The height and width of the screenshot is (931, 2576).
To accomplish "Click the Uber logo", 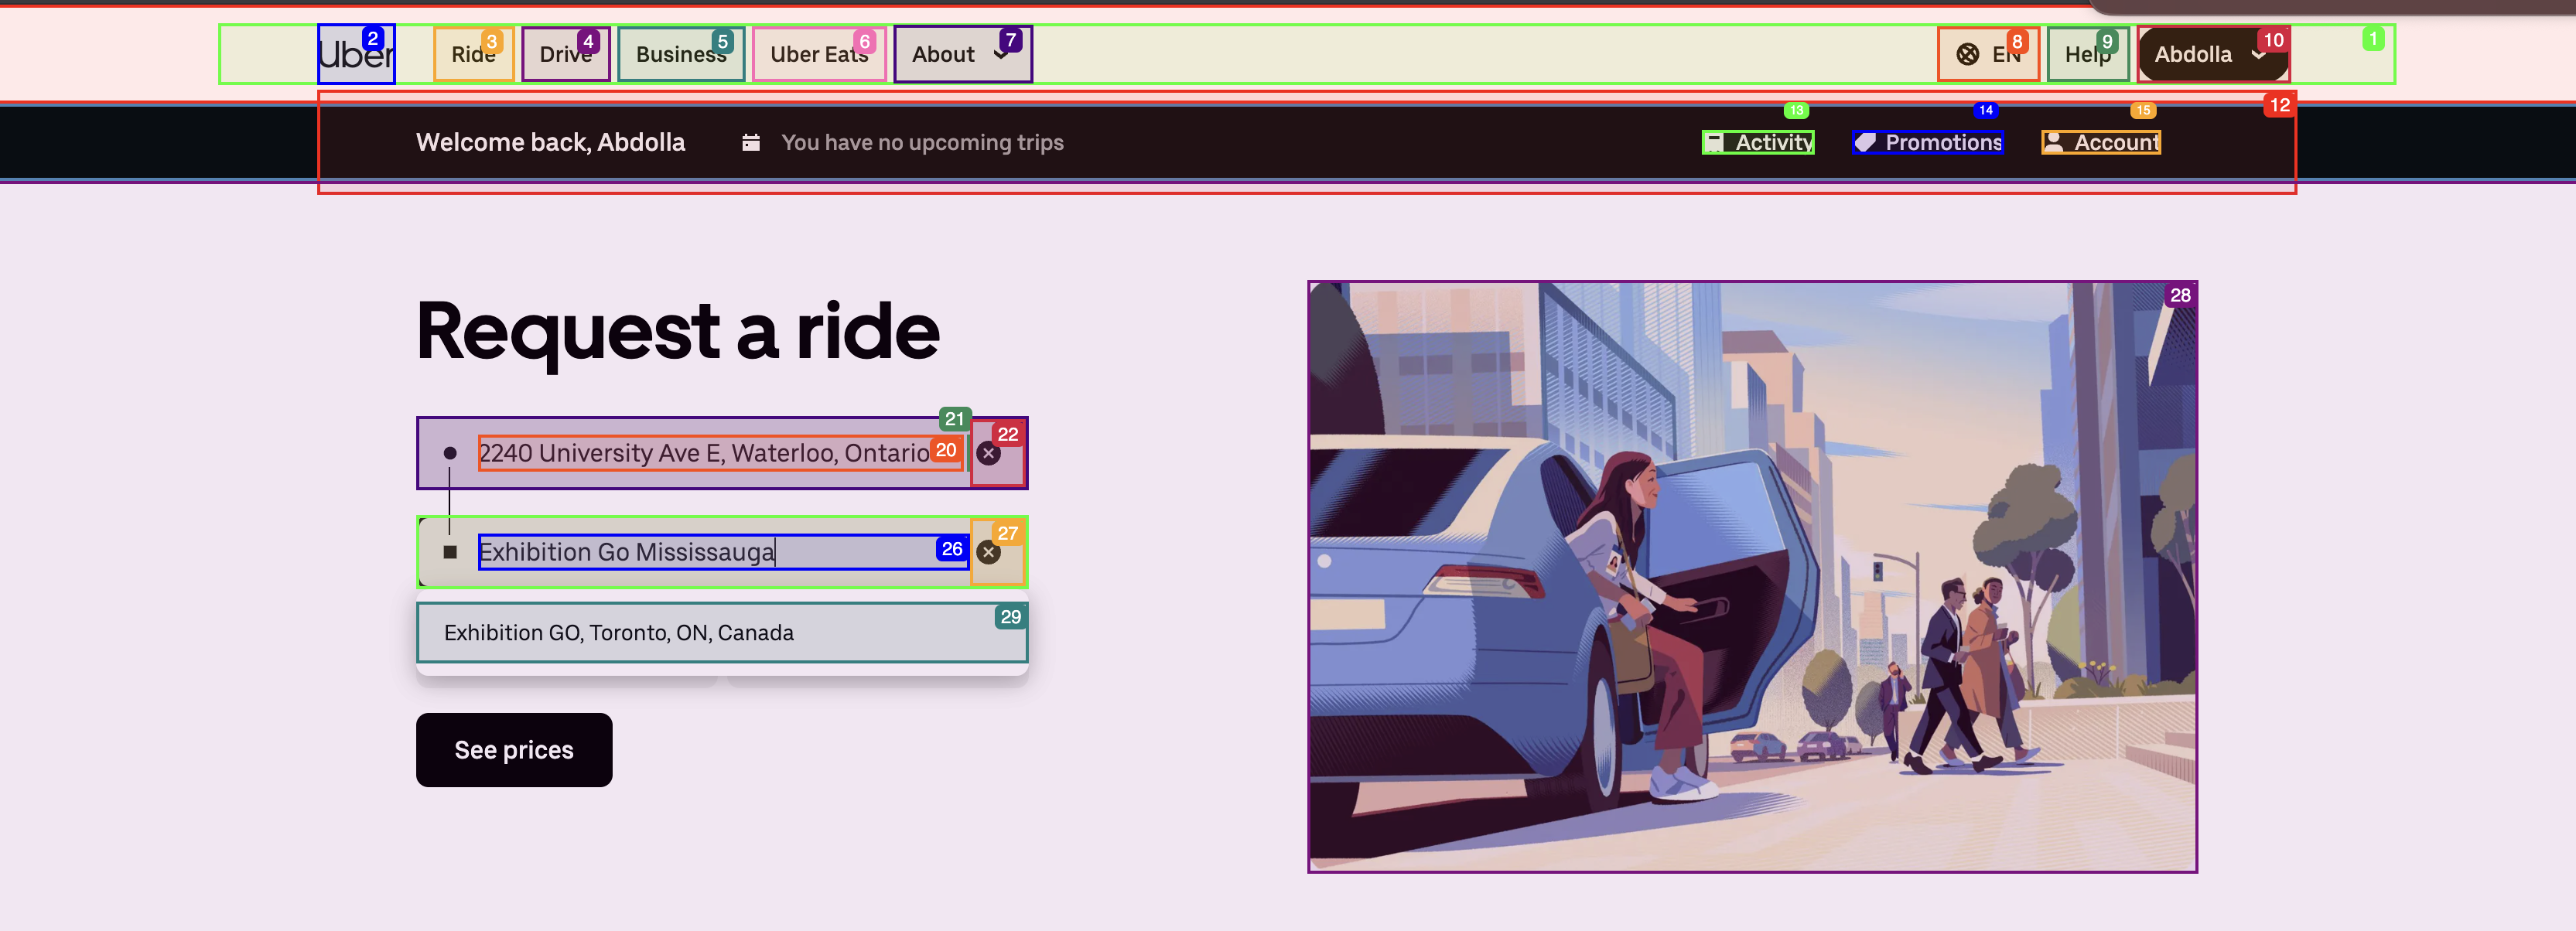I will [x=356, y=55].
